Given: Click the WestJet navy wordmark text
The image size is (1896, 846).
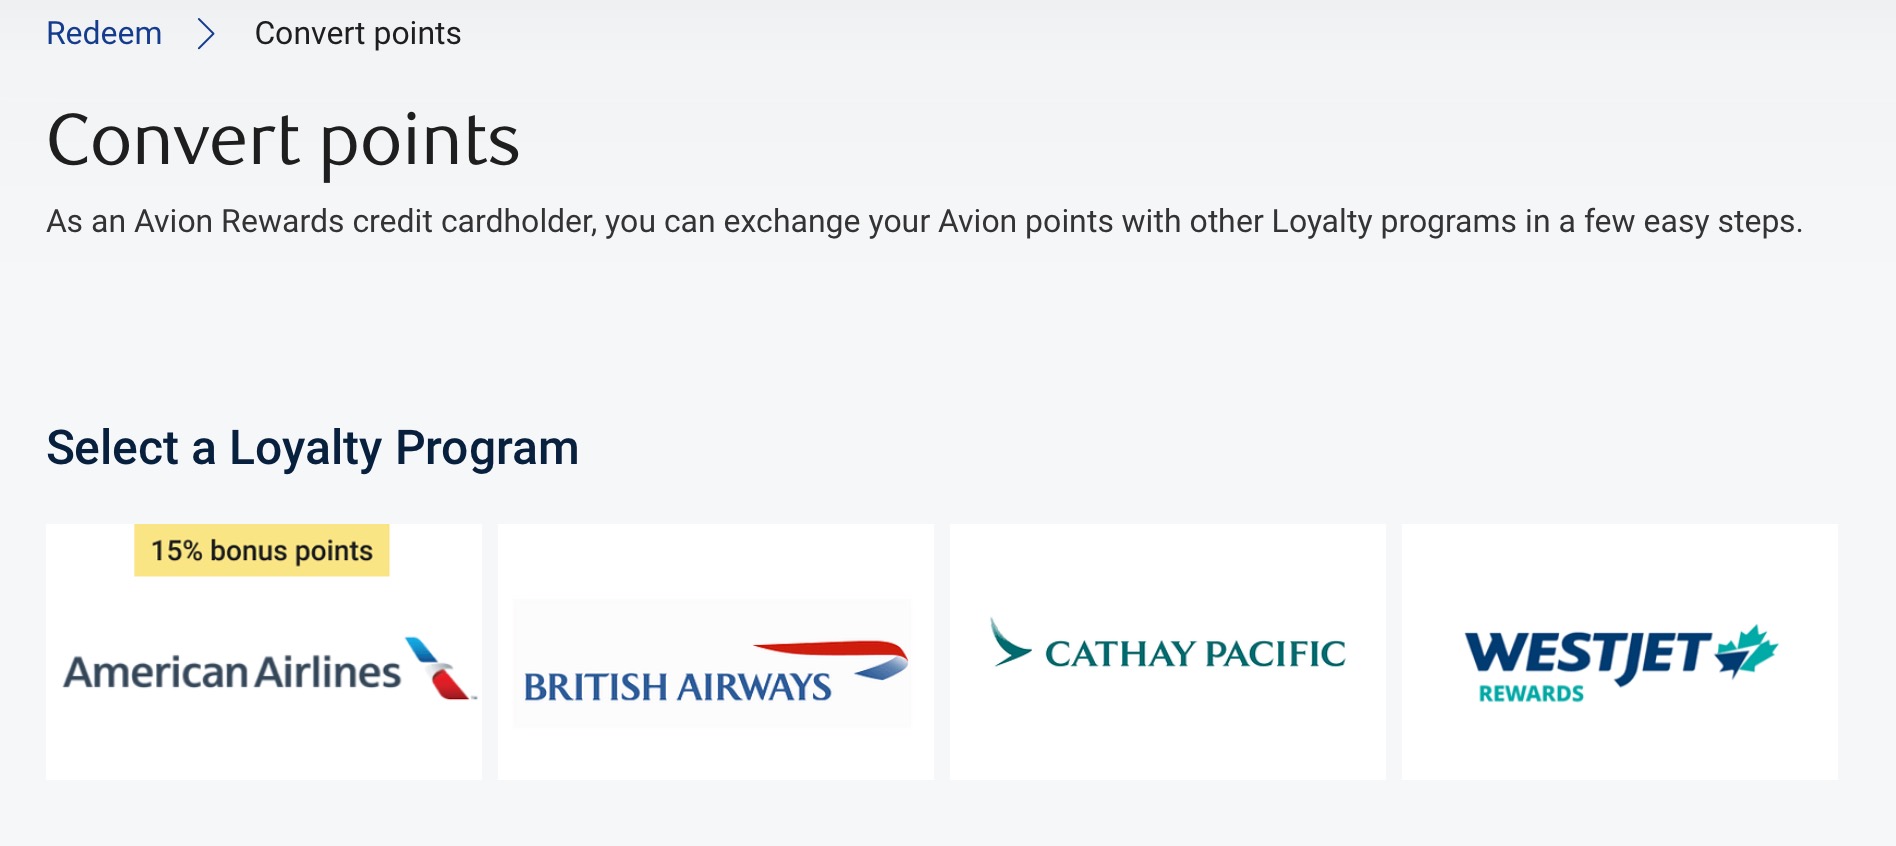Looking at the screenshot, I should pos(1589,656).
